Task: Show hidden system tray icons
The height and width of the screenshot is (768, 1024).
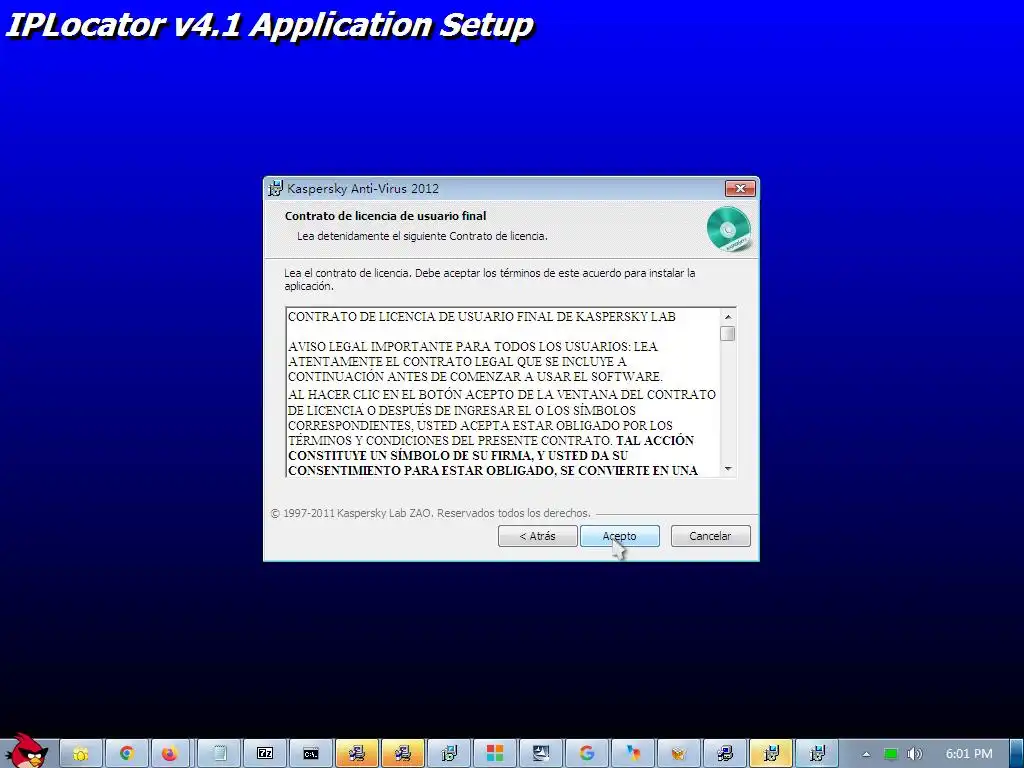Action: [866, 754]
